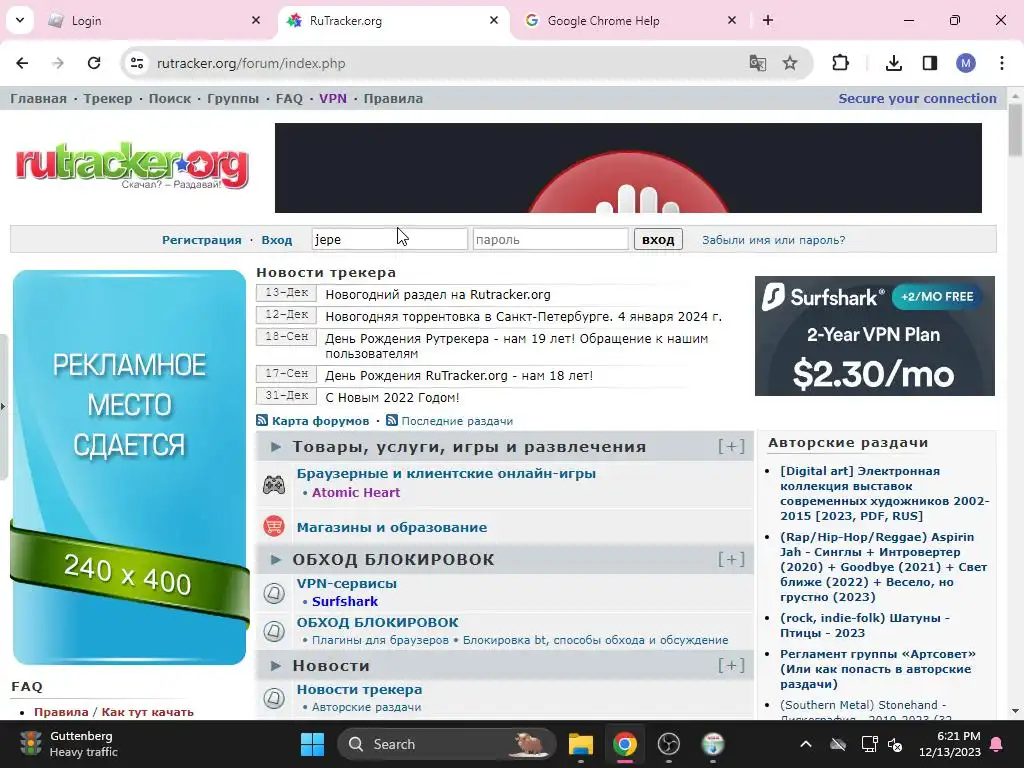Focus the username field containing jepe
The image size is (1024, 768).
click(x=390, y=239)
